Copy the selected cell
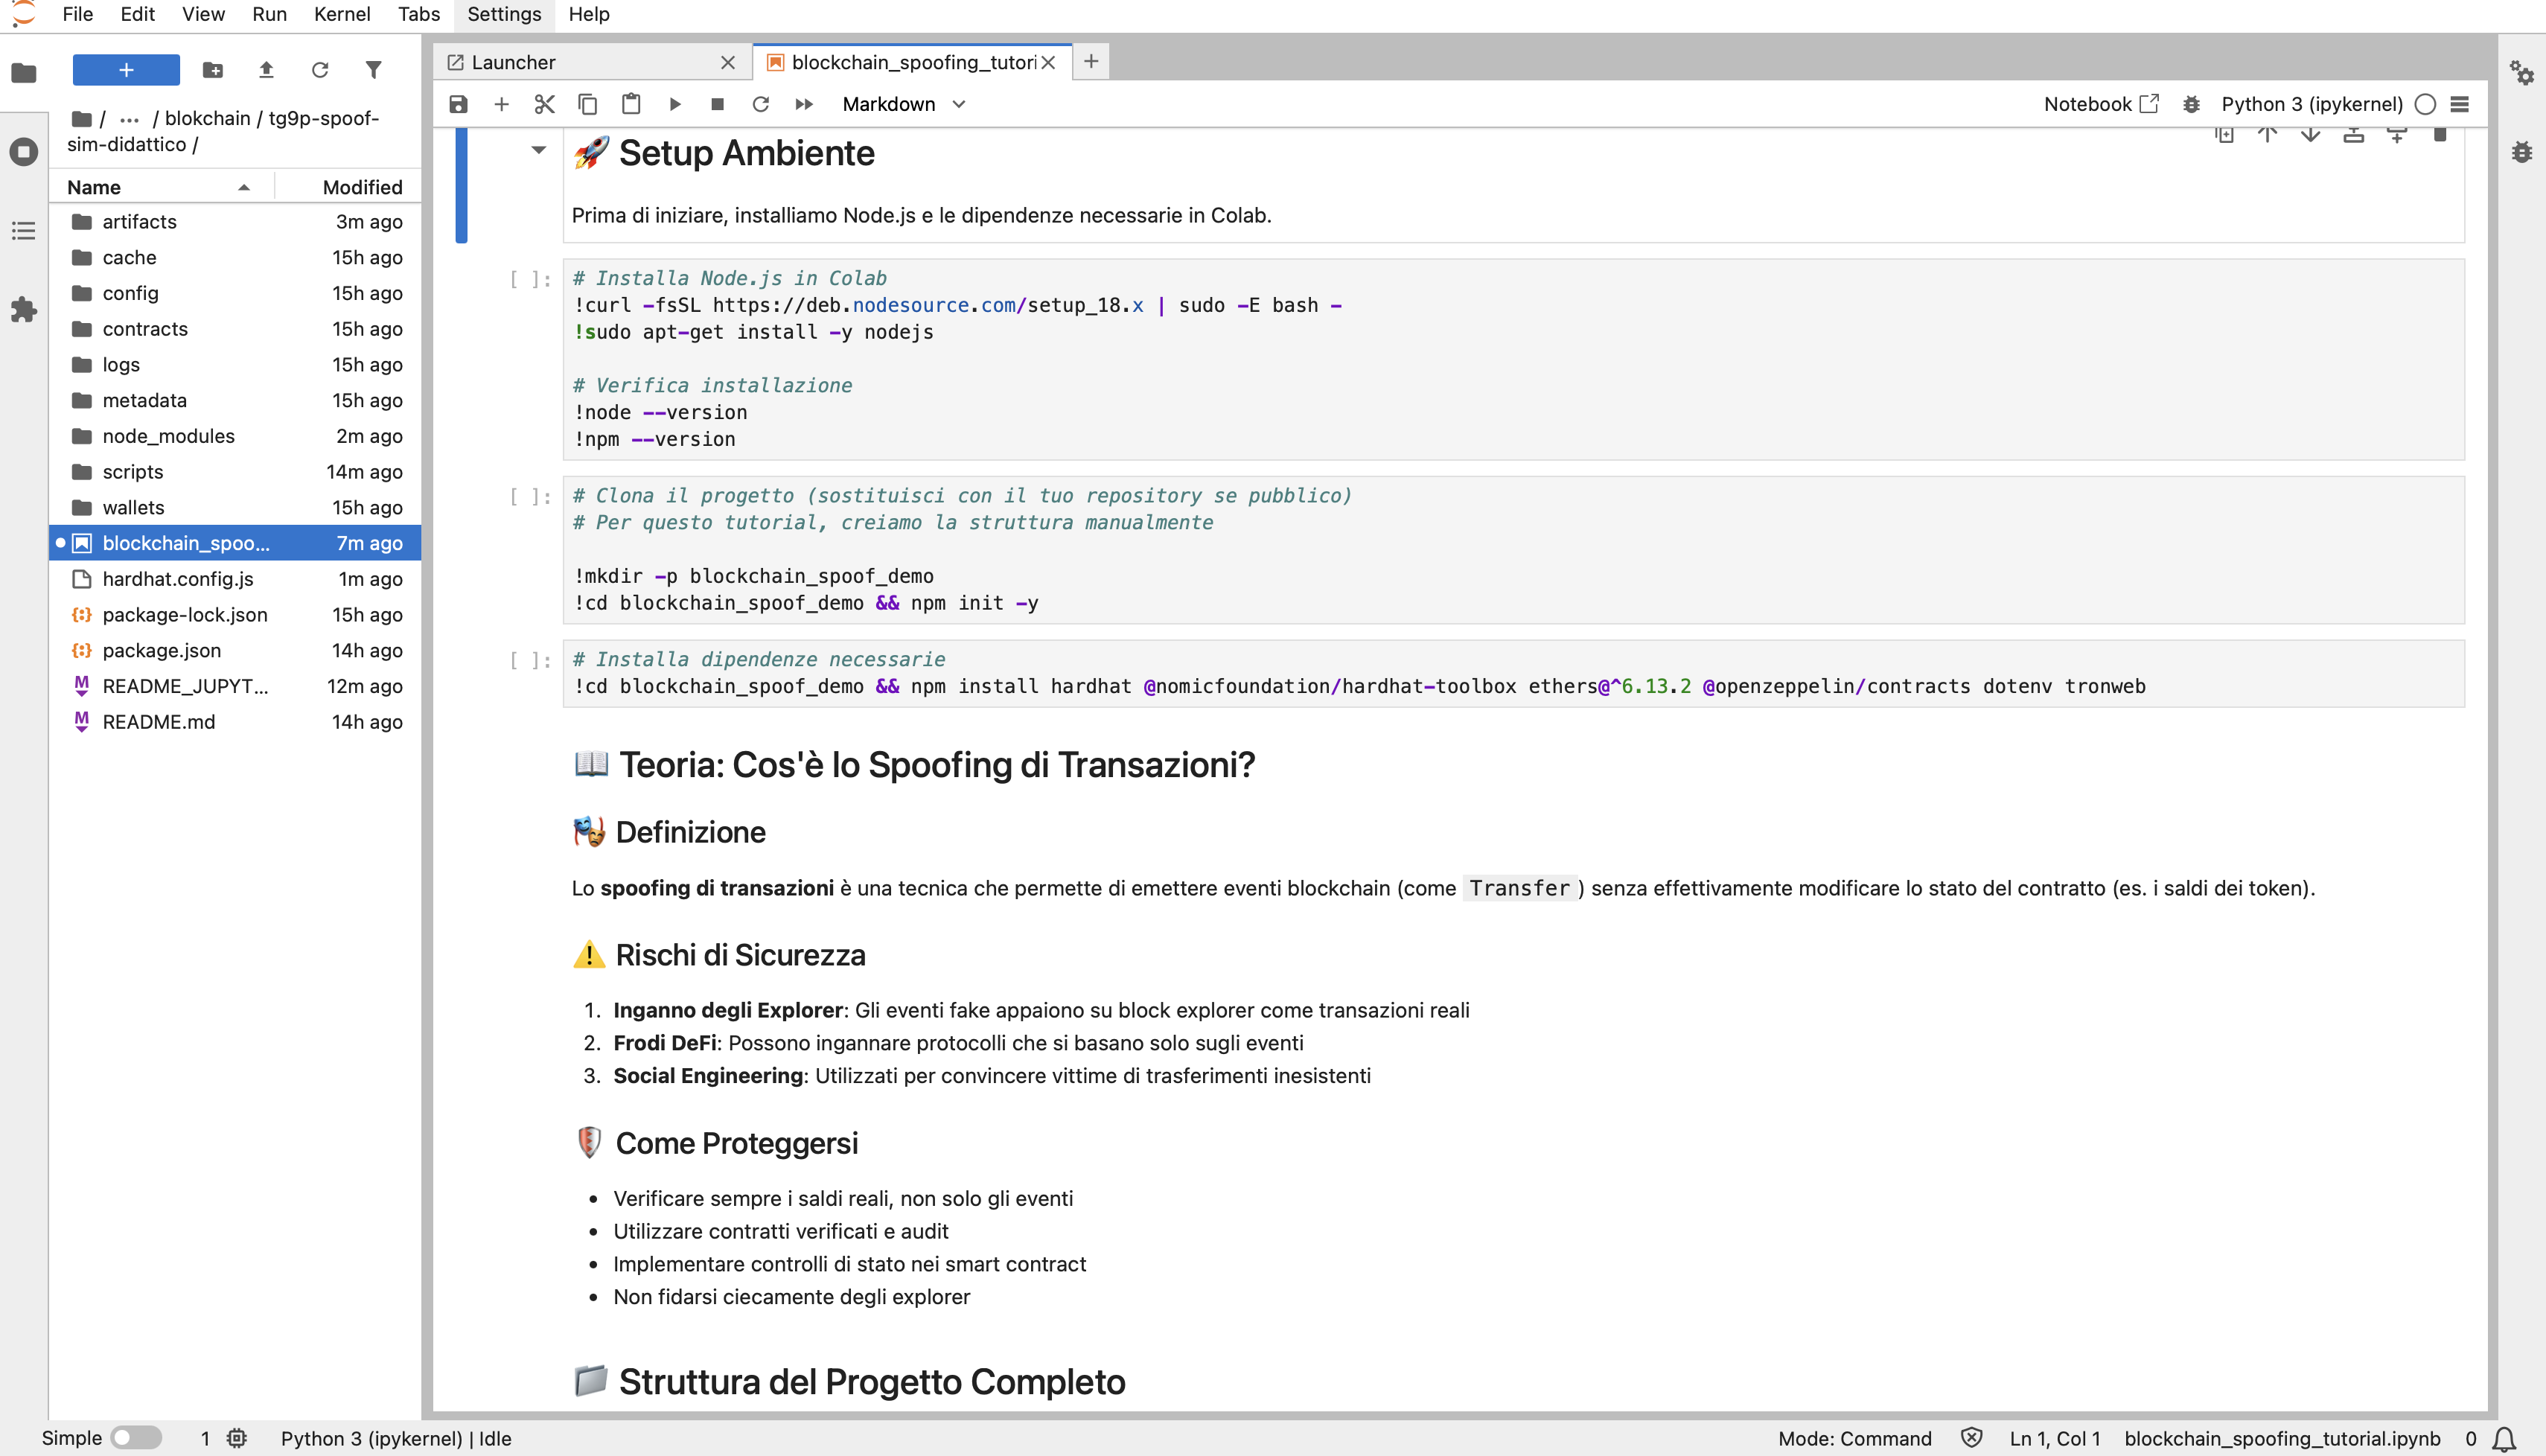The height and width of the screenshot is (1456, 2546). [x=588, y=104]
